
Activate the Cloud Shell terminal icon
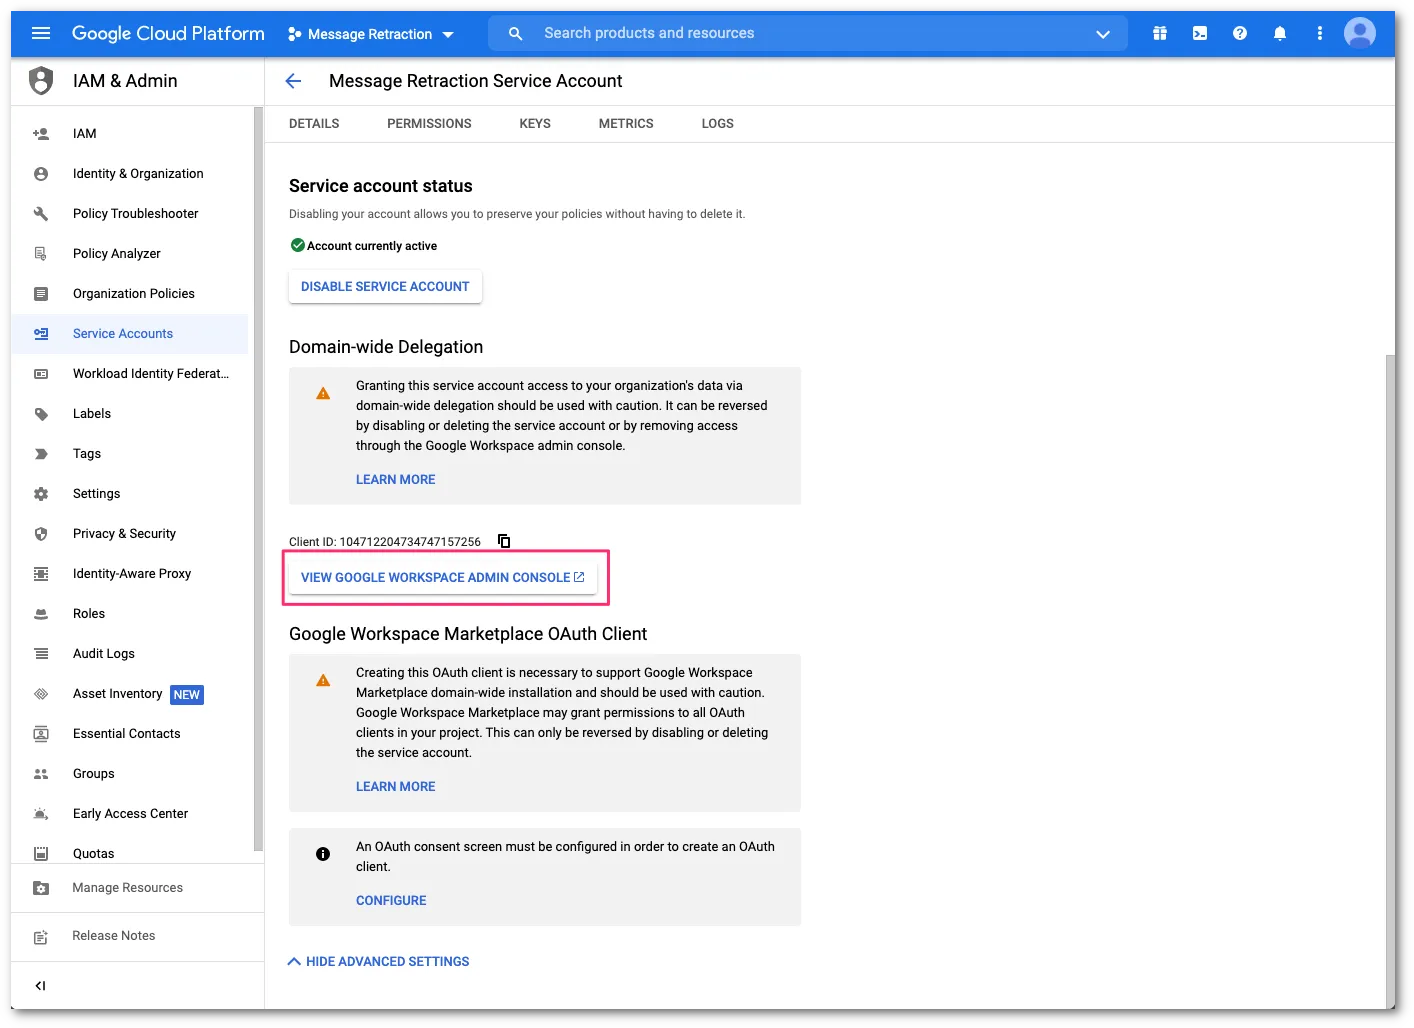point(1199,33)
